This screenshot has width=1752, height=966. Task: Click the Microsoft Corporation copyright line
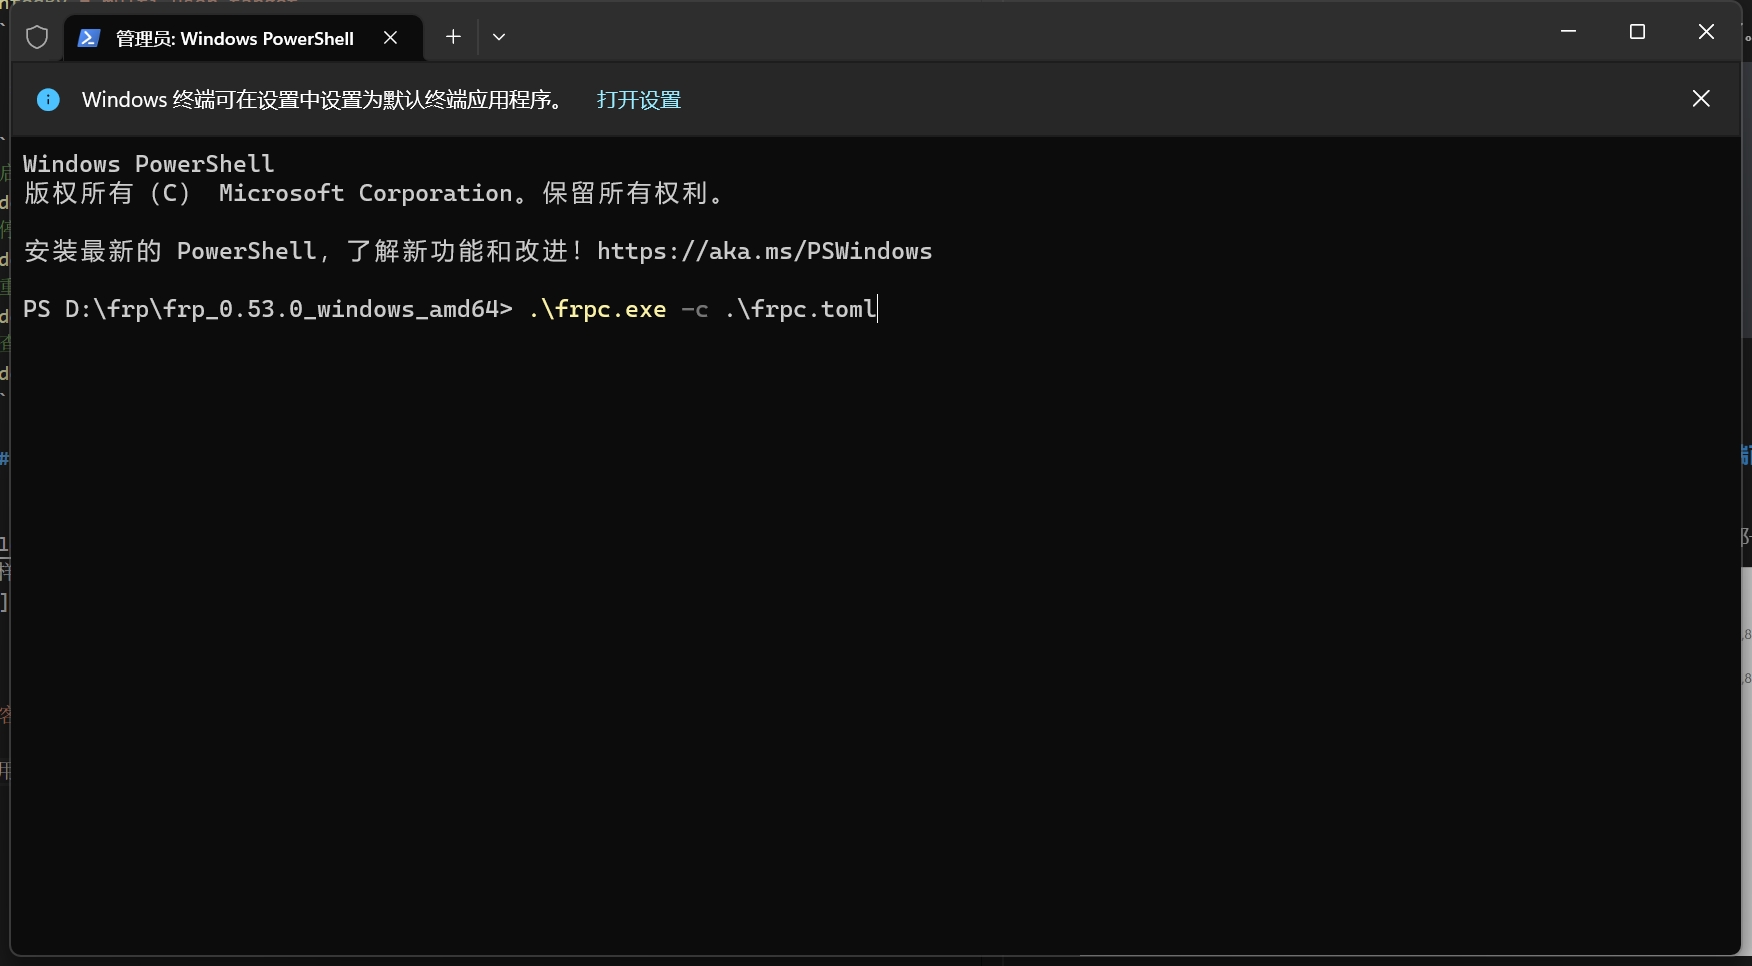coord(374,193)
